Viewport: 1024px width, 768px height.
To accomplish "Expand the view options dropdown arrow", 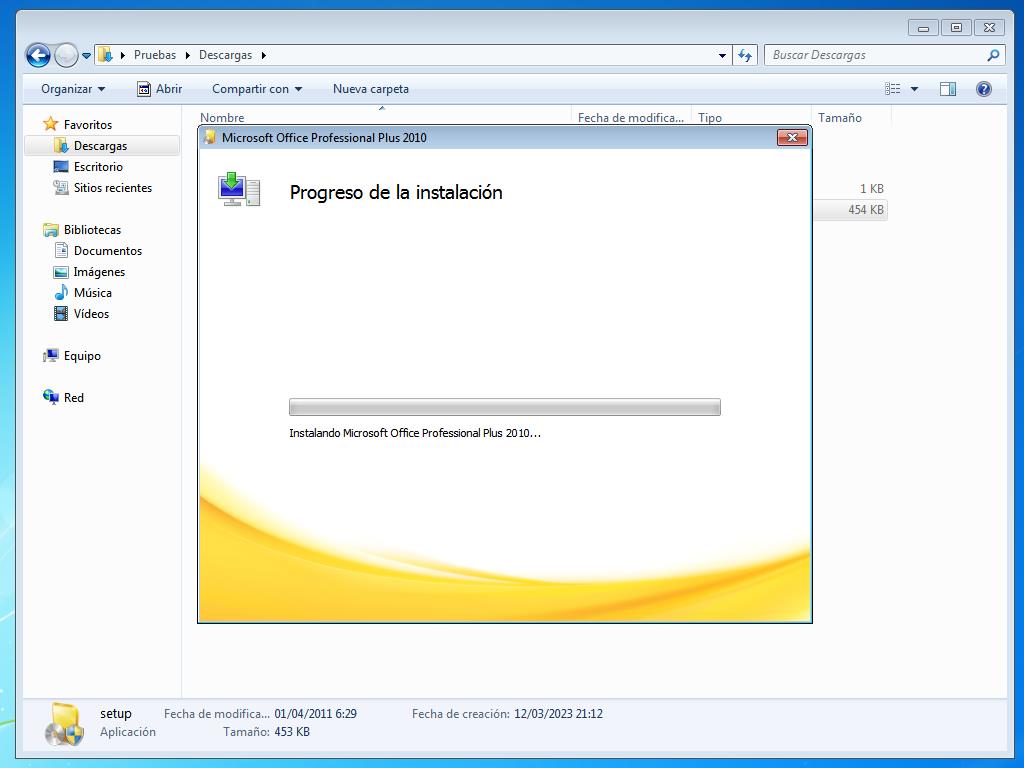I will click(914, 89).
